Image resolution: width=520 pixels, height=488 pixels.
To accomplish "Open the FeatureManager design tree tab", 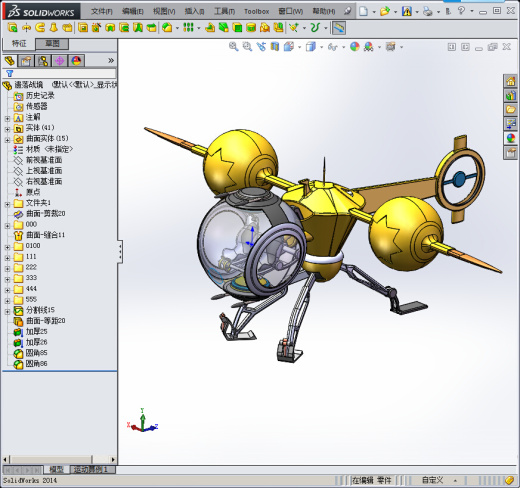I will pyautogui.click(x=10, y=61).
